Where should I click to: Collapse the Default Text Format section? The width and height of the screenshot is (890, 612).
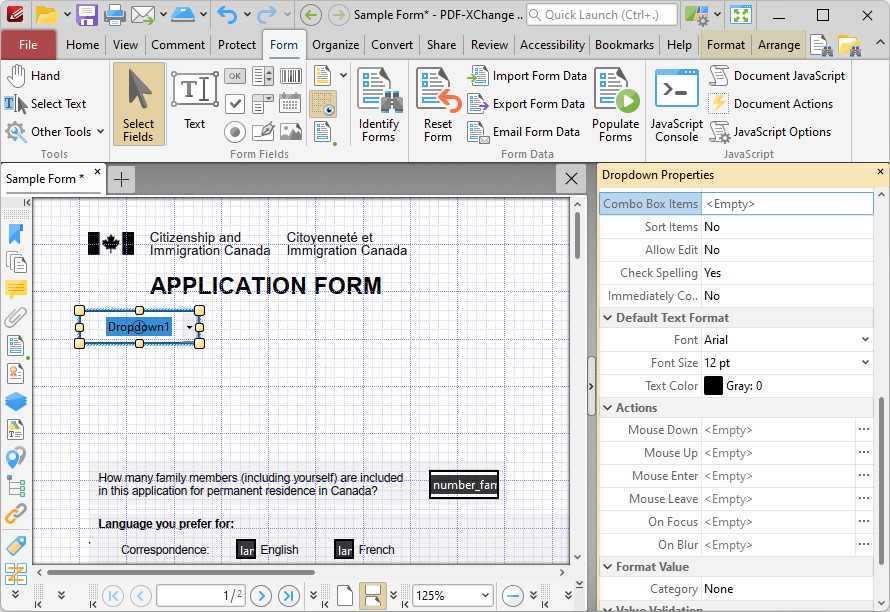607,317
